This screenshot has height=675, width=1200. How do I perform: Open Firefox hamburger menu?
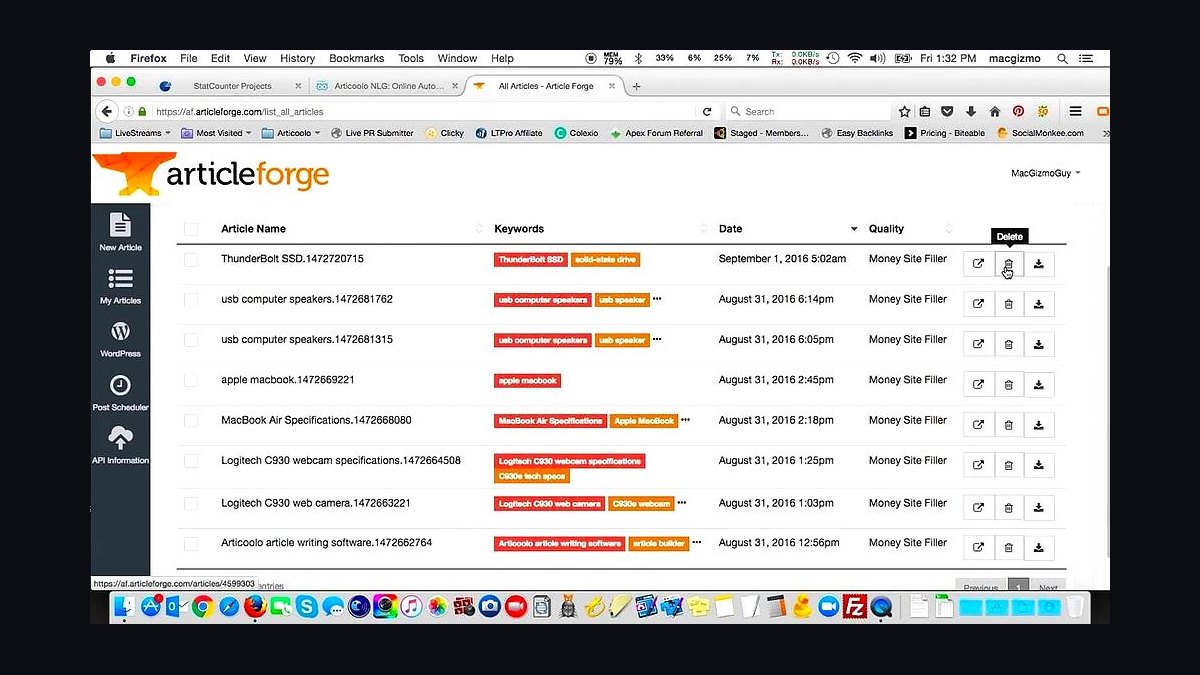1076,112
